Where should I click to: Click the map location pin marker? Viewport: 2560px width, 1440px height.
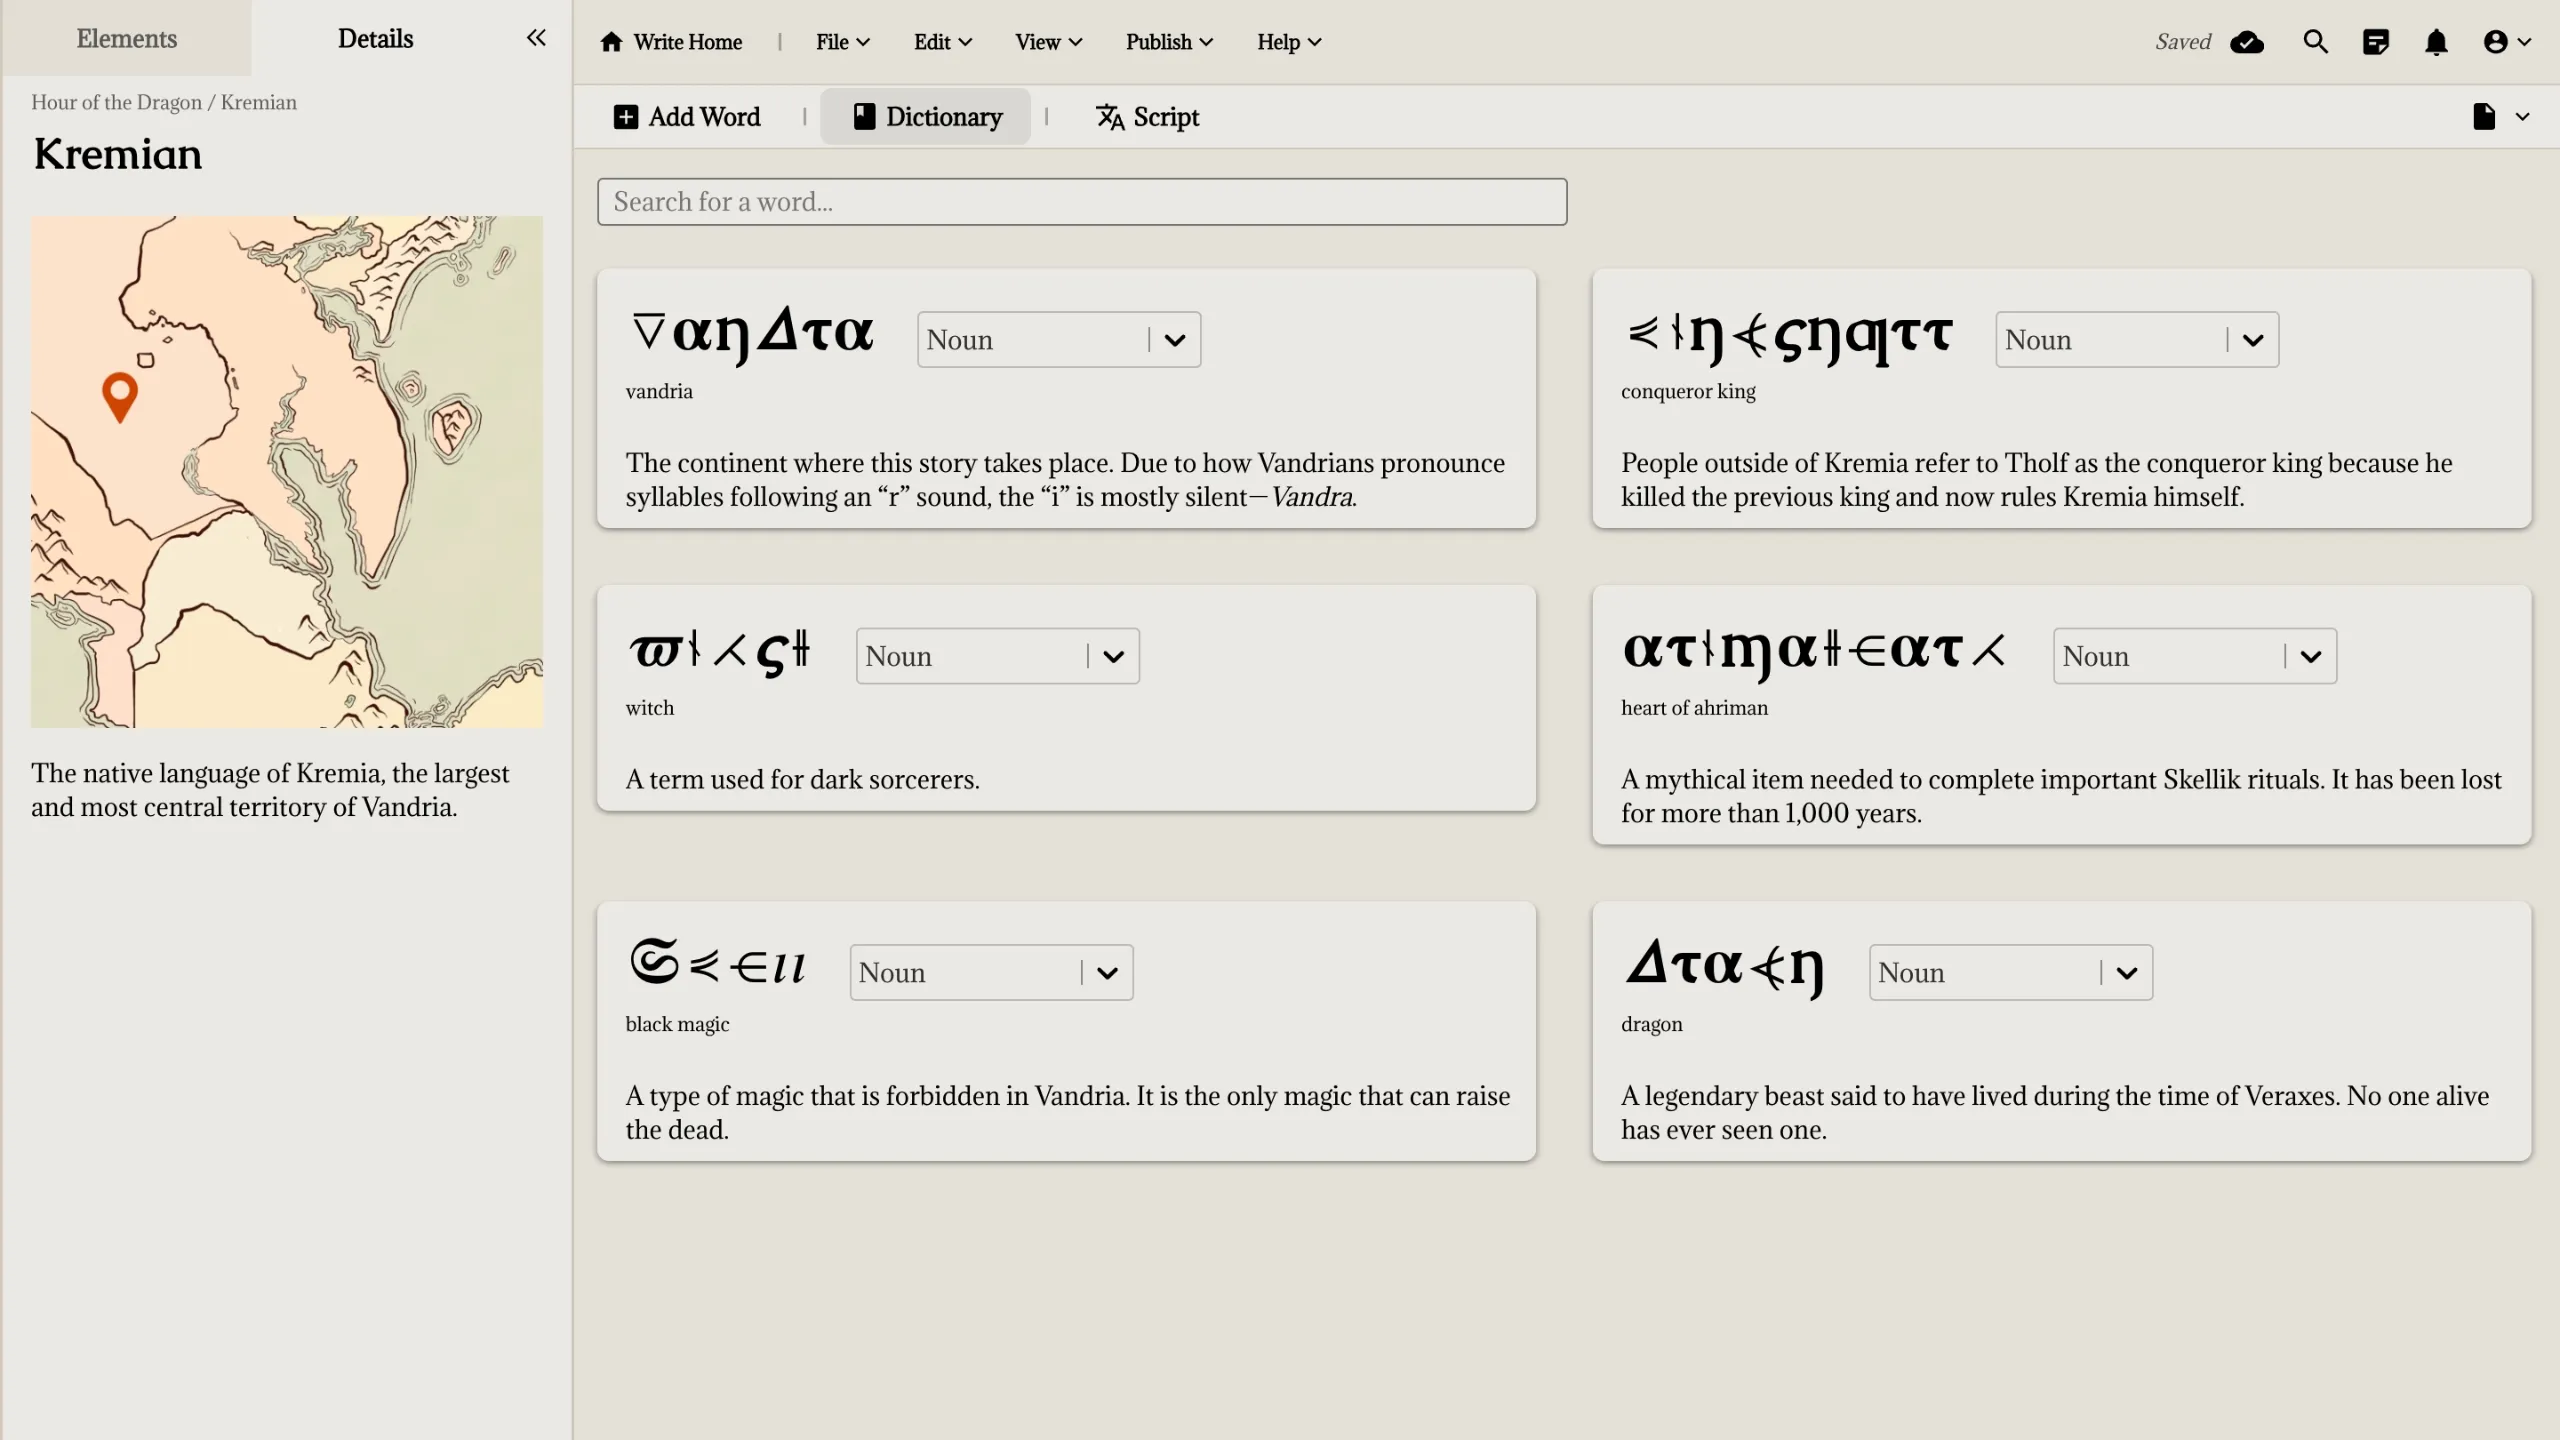(x=120, y=394)
